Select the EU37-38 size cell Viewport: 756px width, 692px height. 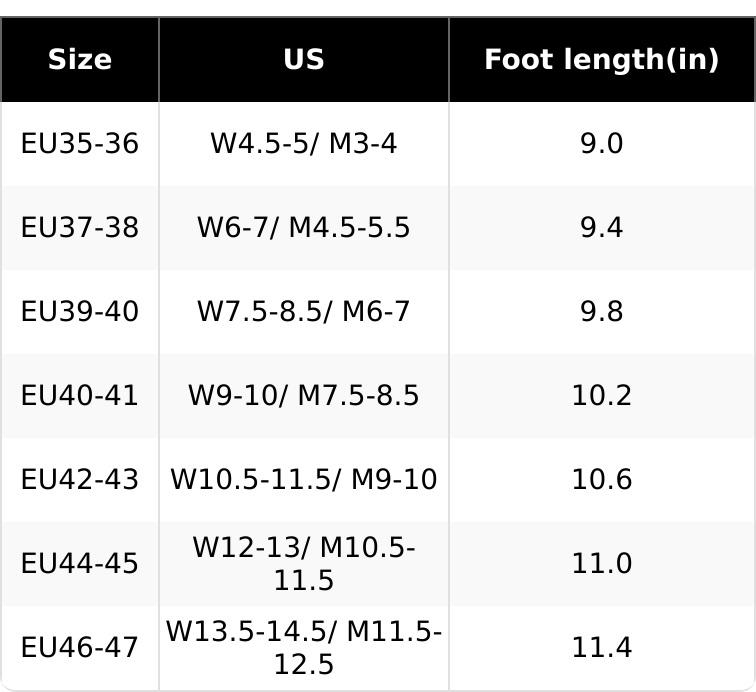(x=80, y=228)
